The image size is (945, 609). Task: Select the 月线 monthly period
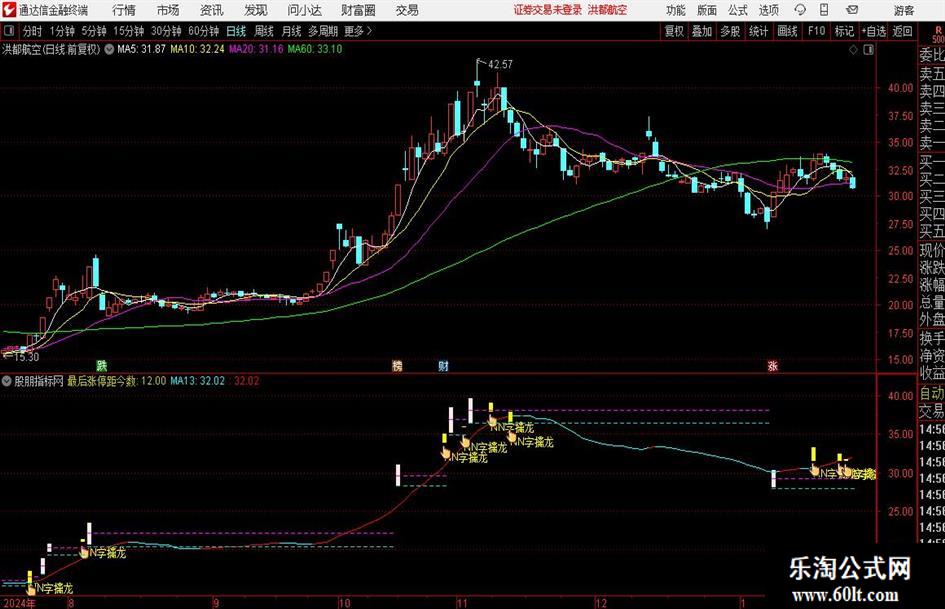click(291, 31)
